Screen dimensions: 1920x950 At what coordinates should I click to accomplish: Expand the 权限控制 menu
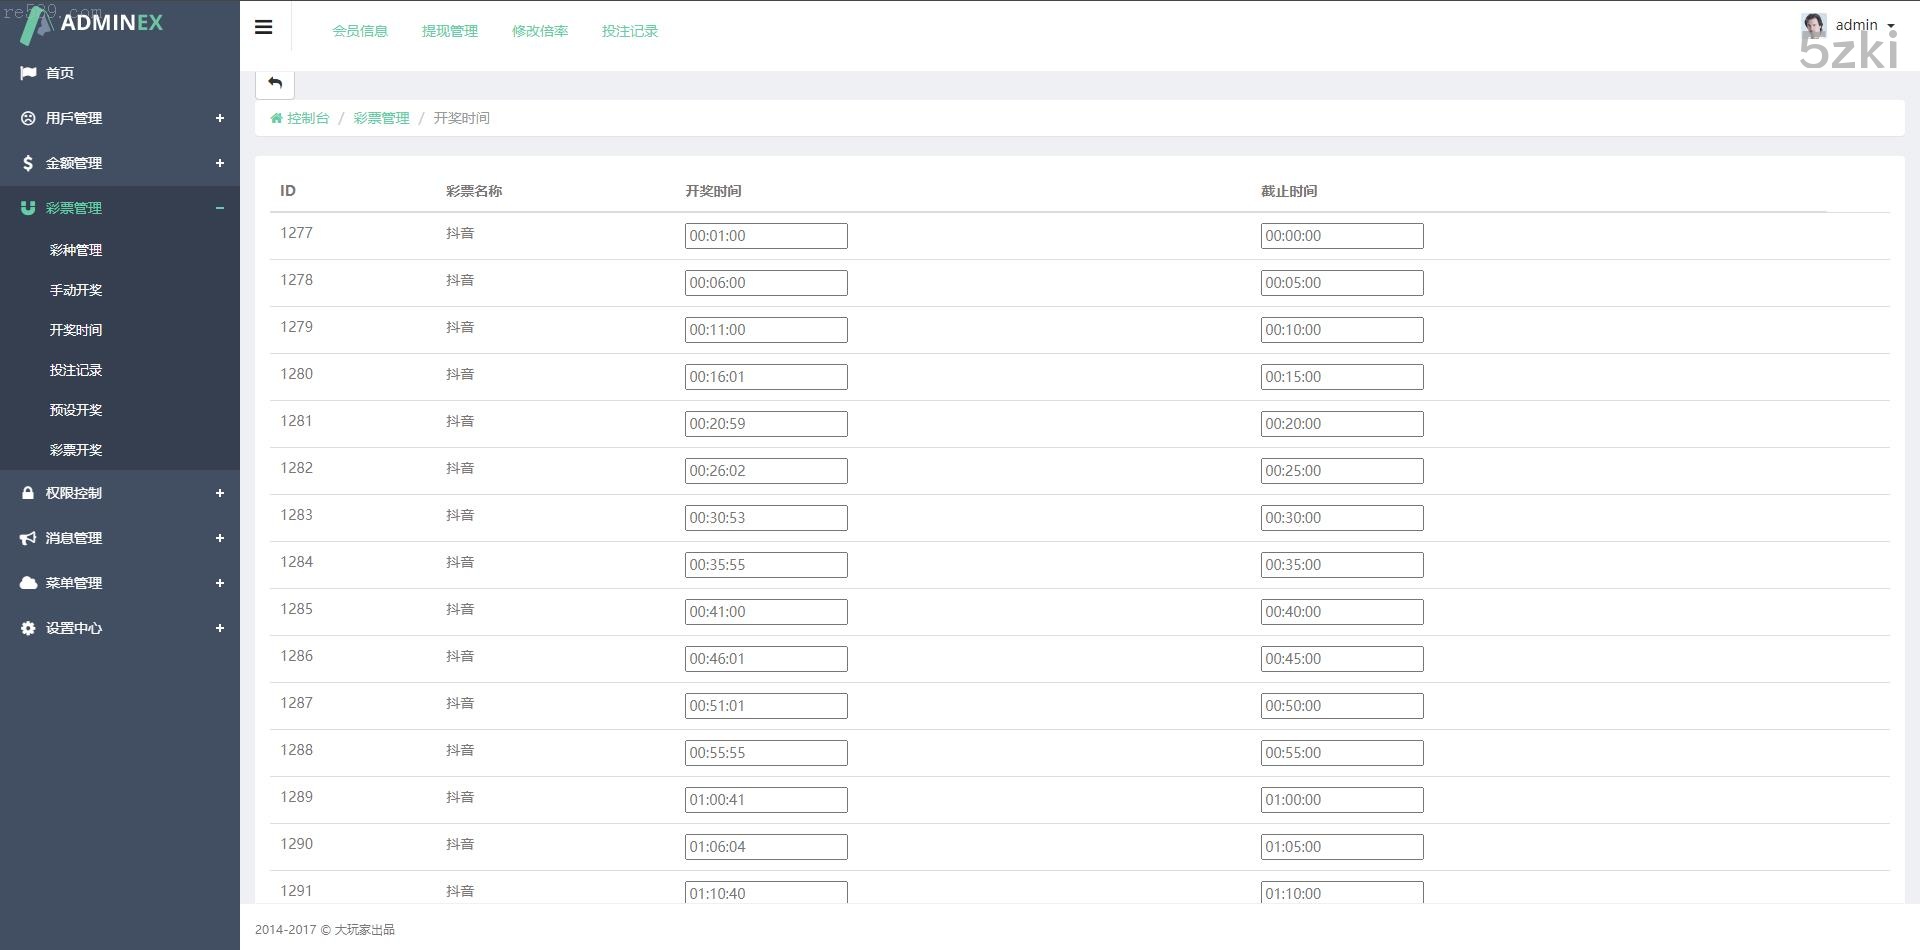[219, 493]
